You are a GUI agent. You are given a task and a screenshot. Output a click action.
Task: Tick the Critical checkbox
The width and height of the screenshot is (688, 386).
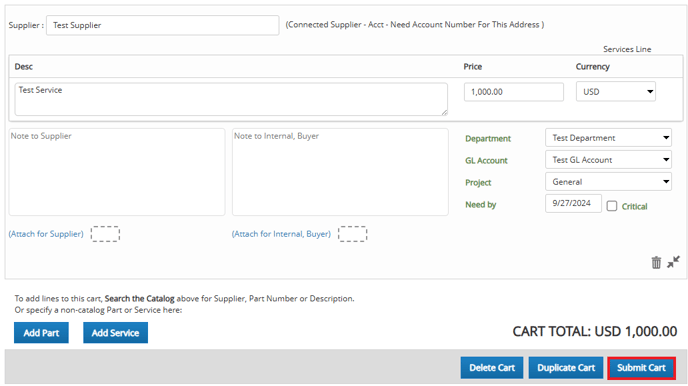tap(612, 206)
